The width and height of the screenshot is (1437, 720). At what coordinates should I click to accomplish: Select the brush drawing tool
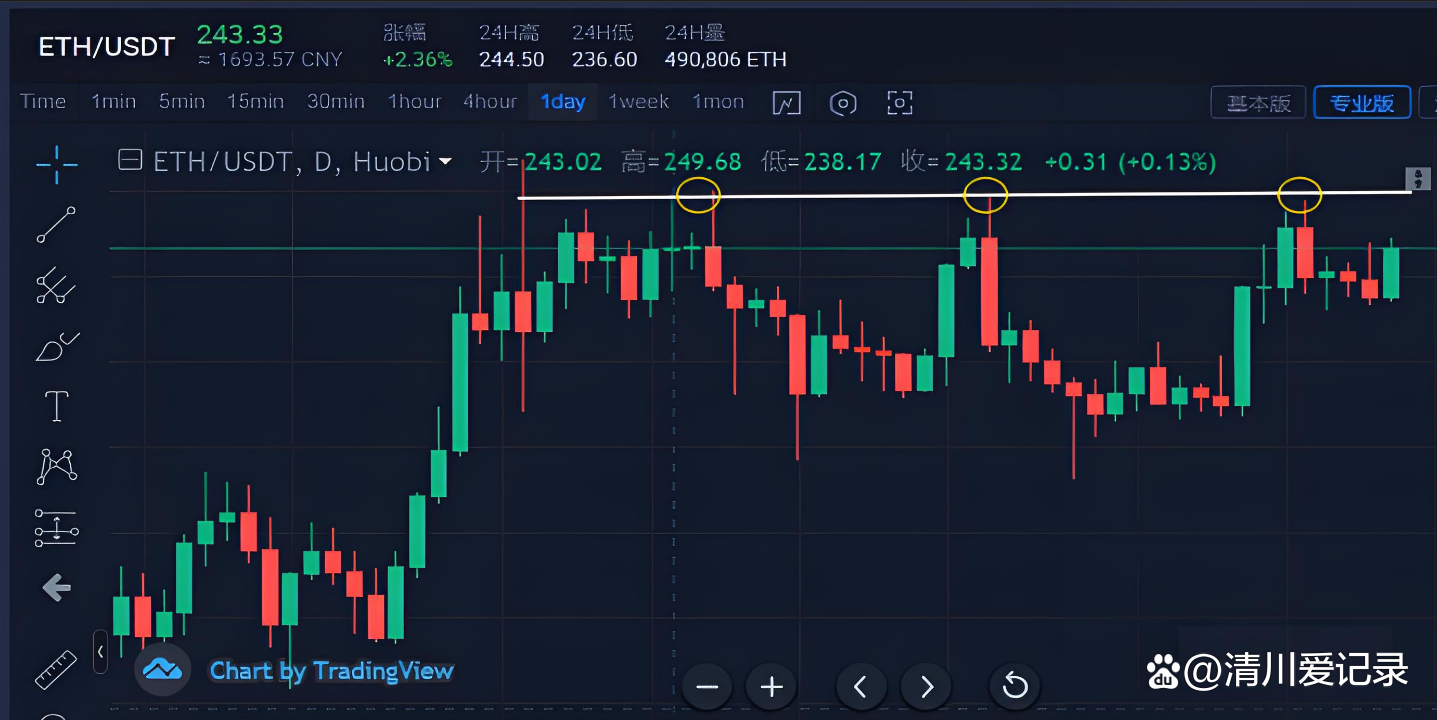pos(57,345)
